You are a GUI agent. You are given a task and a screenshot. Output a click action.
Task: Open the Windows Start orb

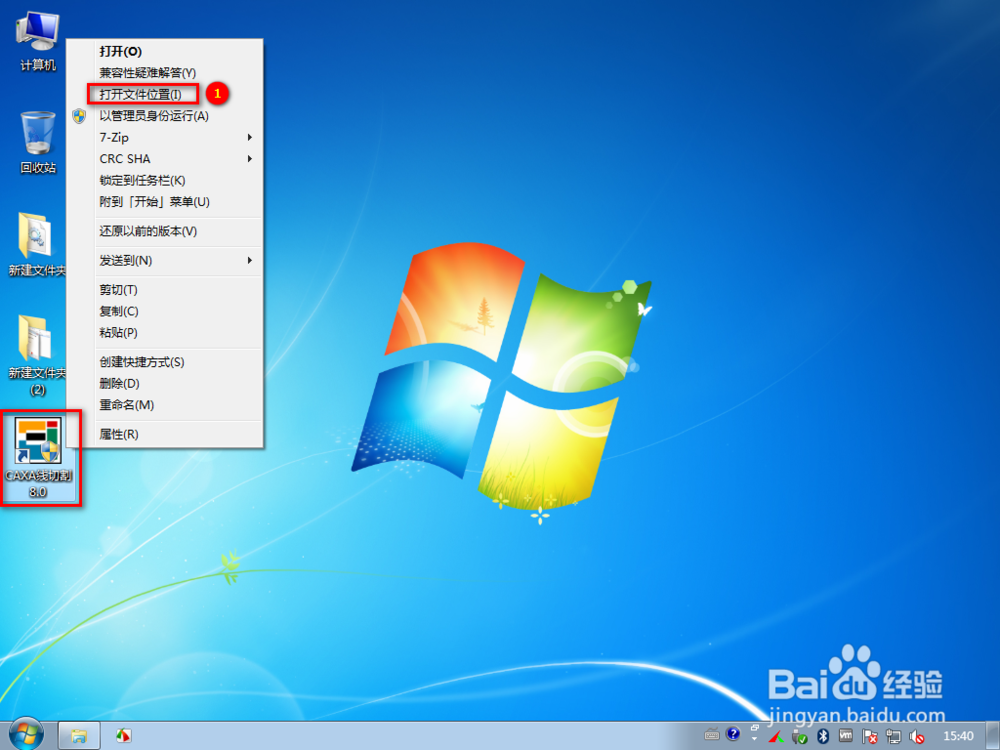[26, 735]
